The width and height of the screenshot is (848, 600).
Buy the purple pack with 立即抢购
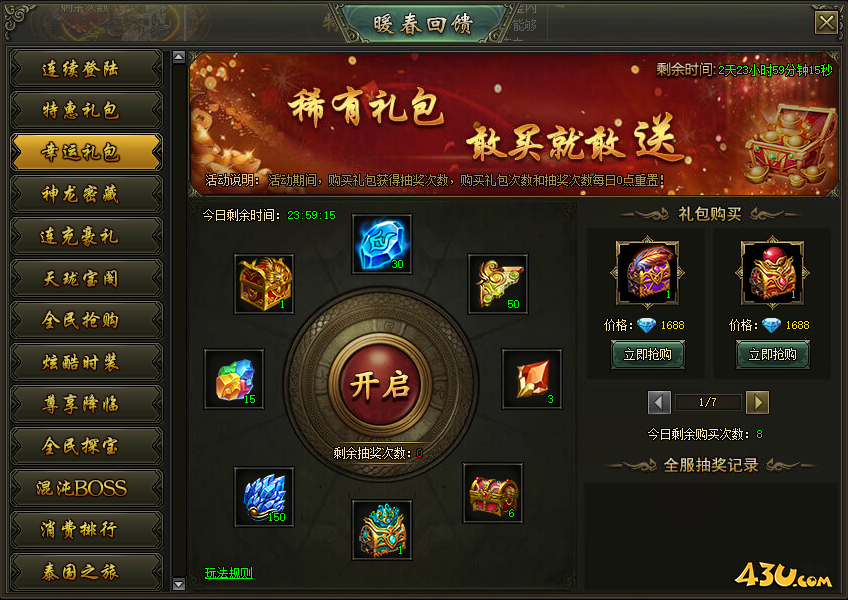pyautogui.click(x=647, y=354)
